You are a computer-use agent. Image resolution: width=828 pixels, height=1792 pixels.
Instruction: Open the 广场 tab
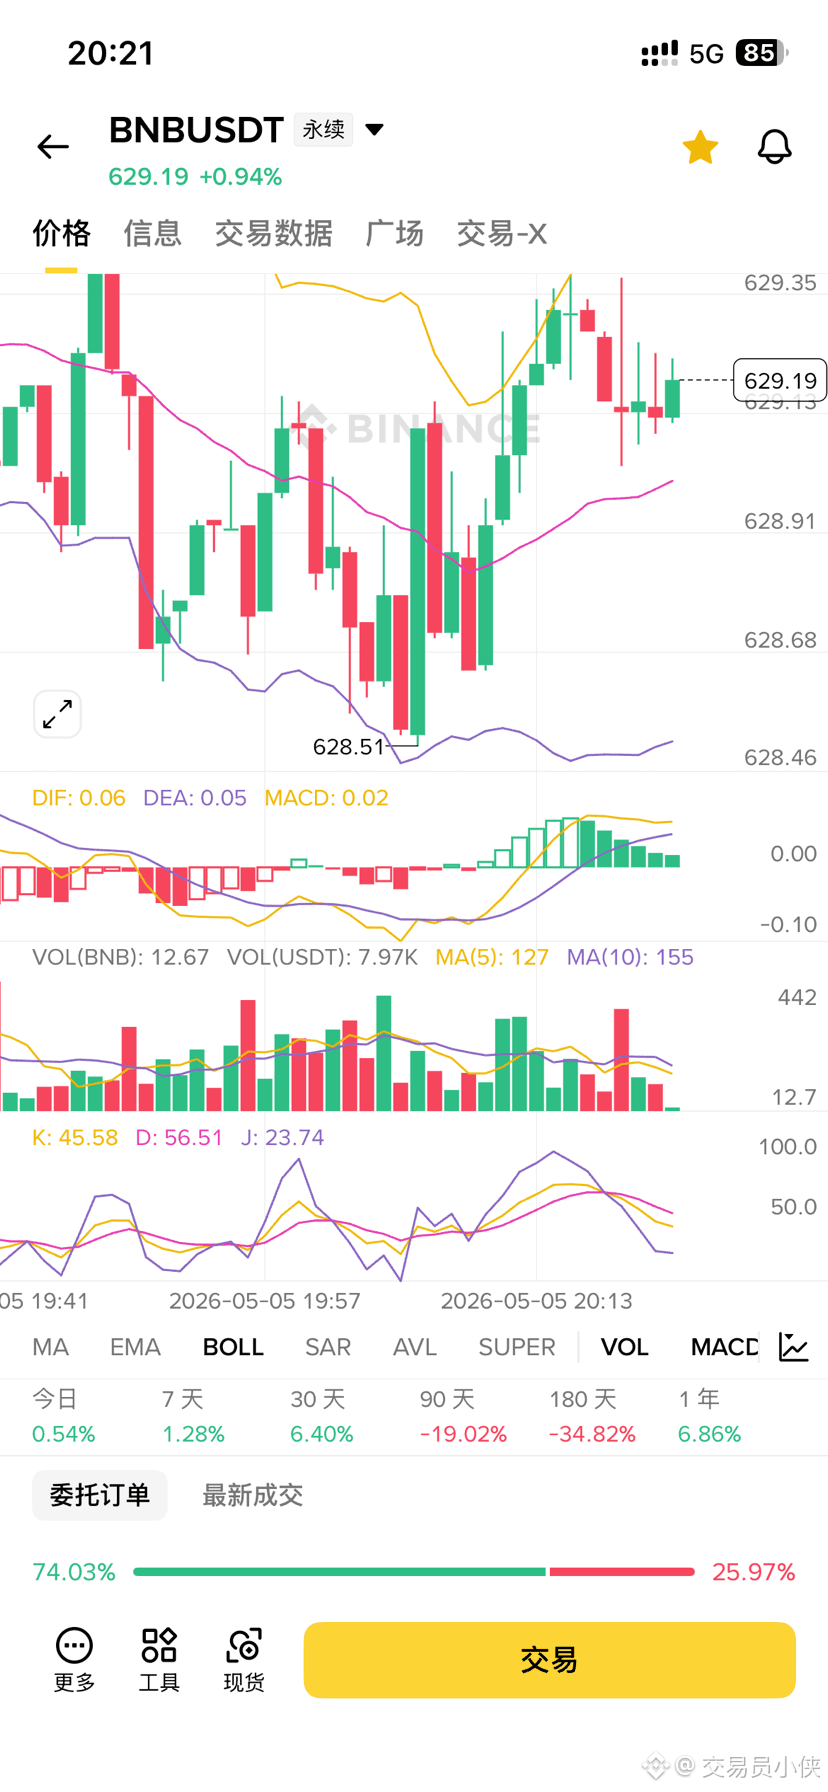(395, 233)
